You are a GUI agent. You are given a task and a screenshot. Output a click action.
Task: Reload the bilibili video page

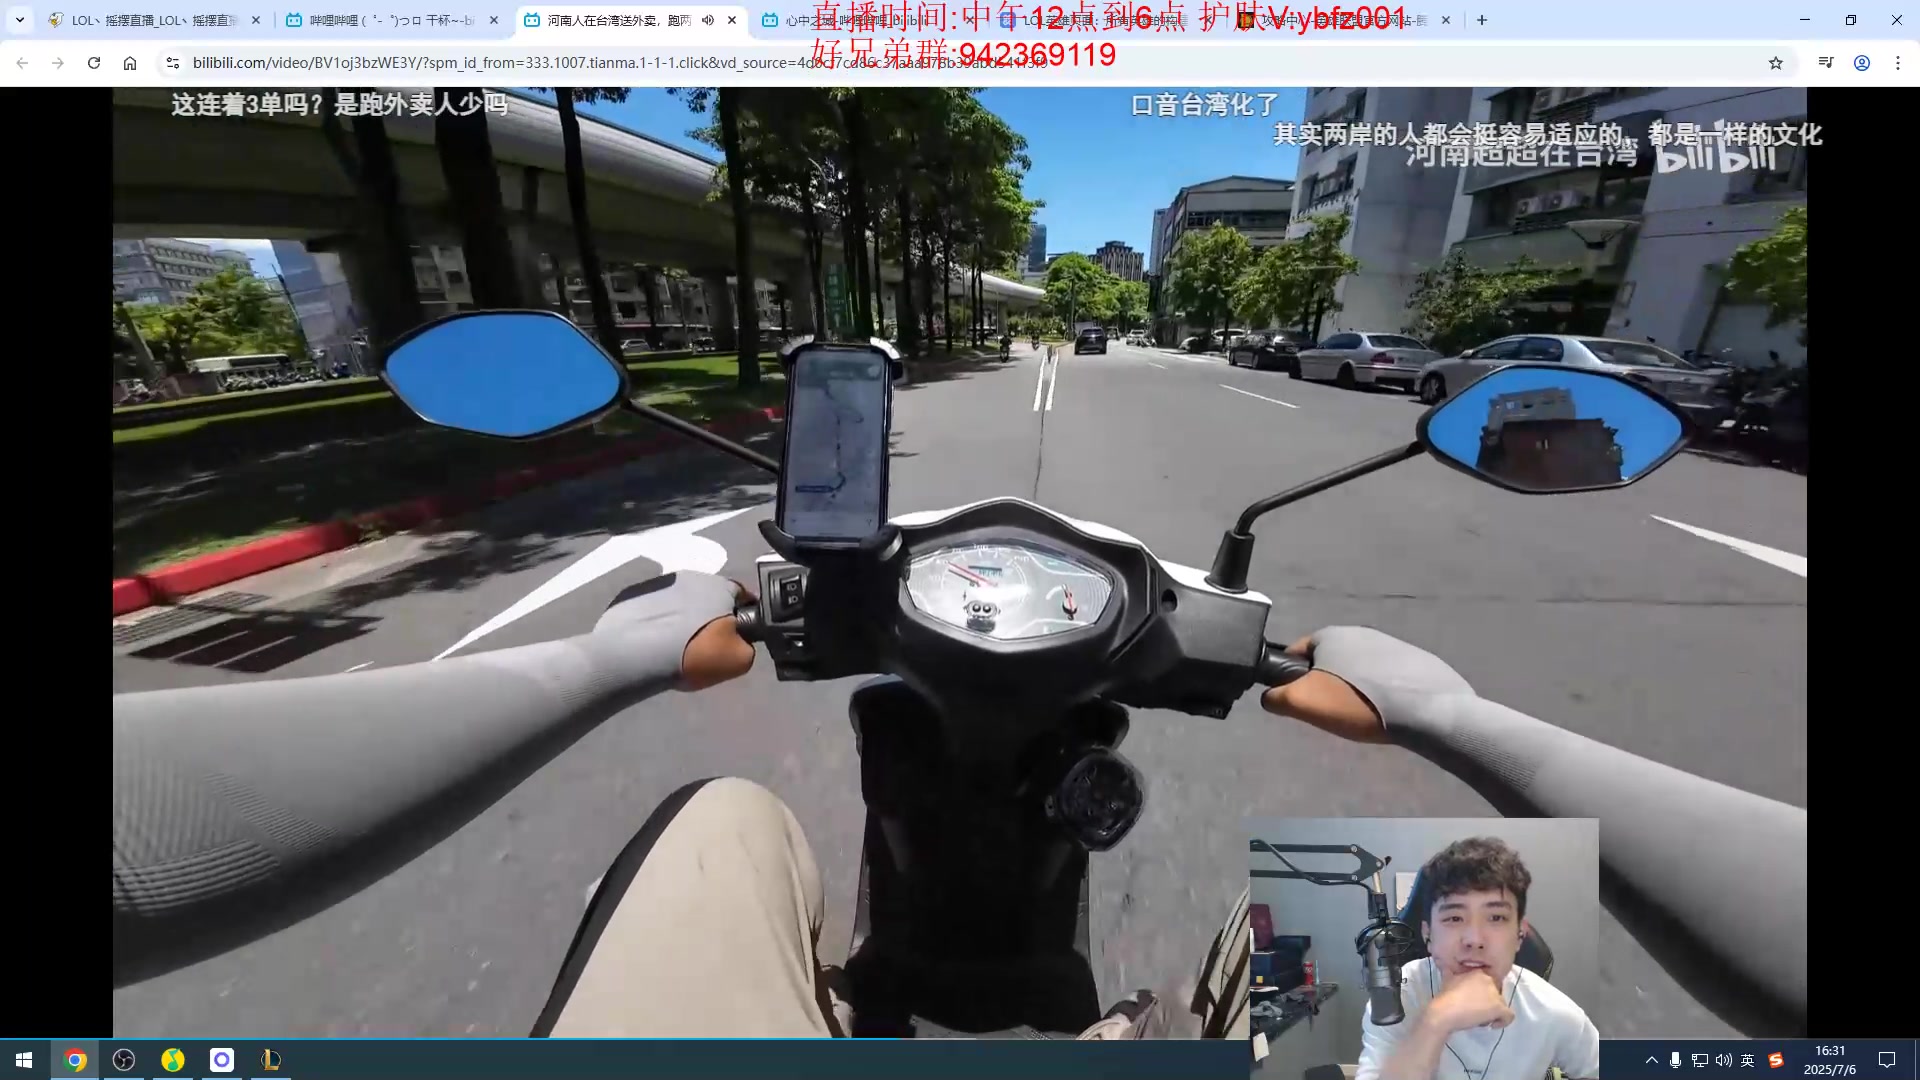[94, 63]
